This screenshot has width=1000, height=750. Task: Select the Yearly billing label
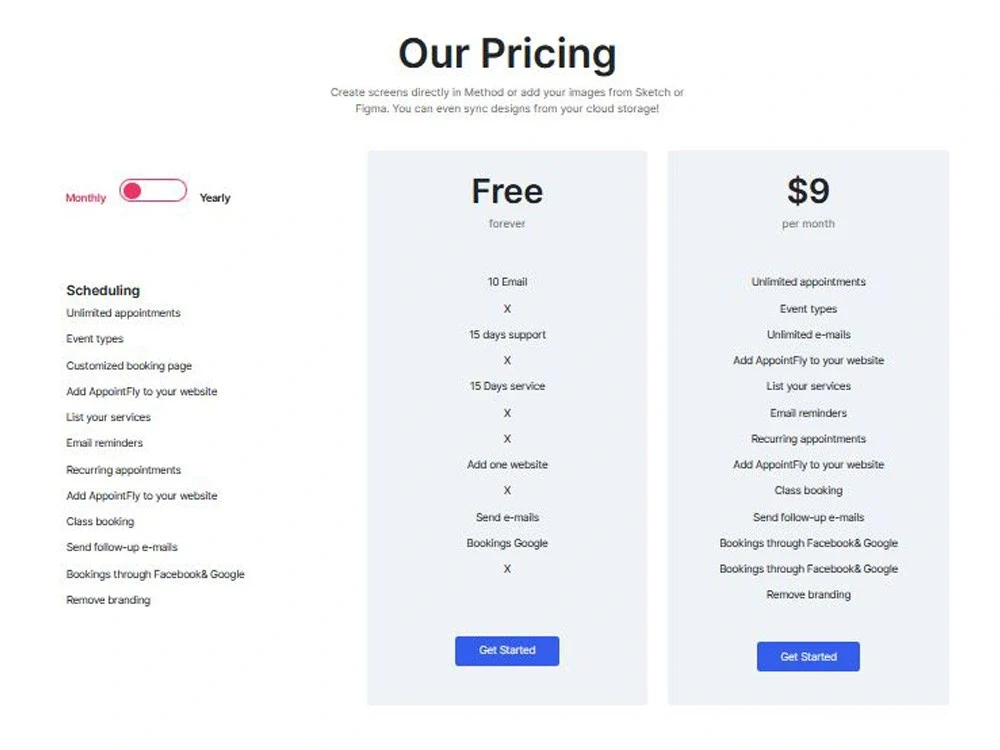click(x=215, y=198)
